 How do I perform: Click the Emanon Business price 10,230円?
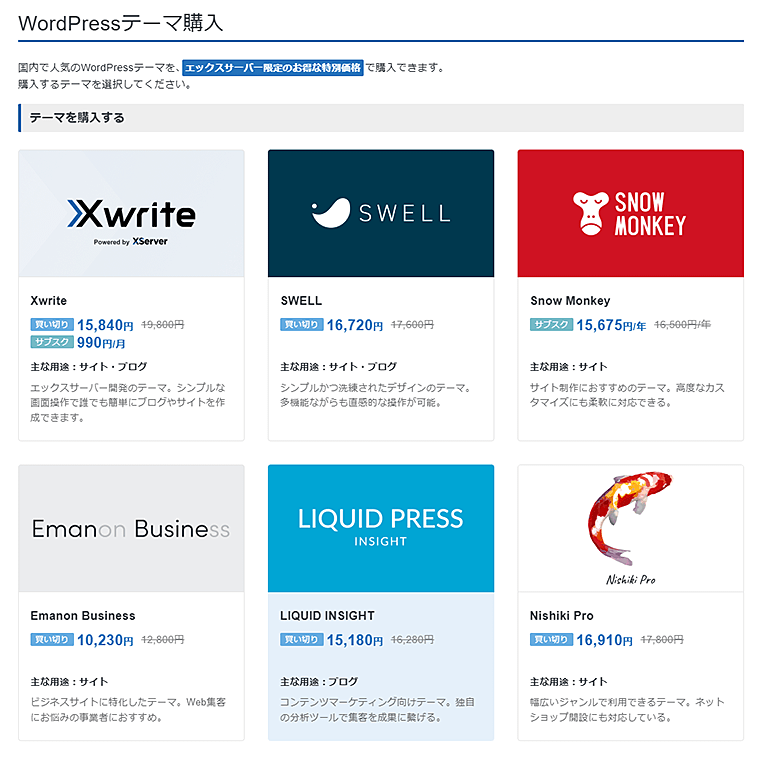click(x=105, y=640)
